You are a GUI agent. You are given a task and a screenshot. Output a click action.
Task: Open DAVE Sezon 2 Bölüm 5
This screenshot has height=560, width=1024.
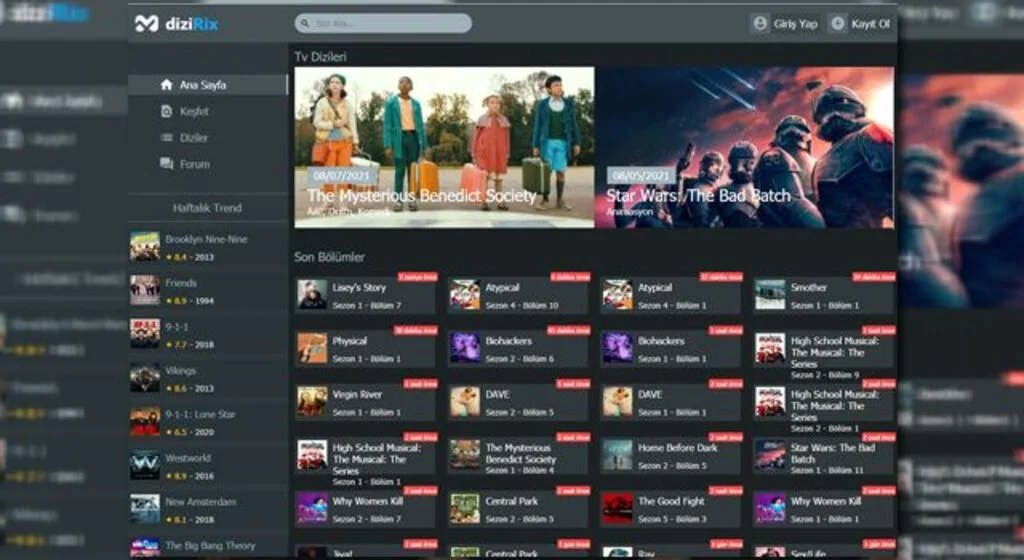519,402
